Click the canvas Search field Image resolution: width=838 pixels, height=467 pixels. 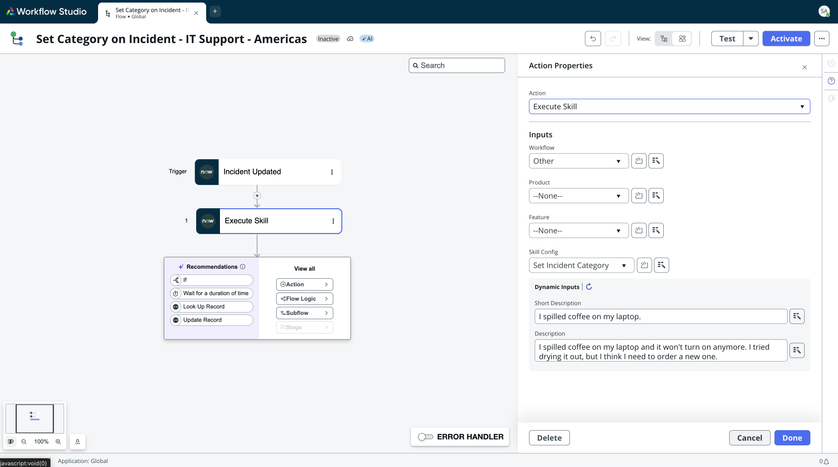coord(457,65)
